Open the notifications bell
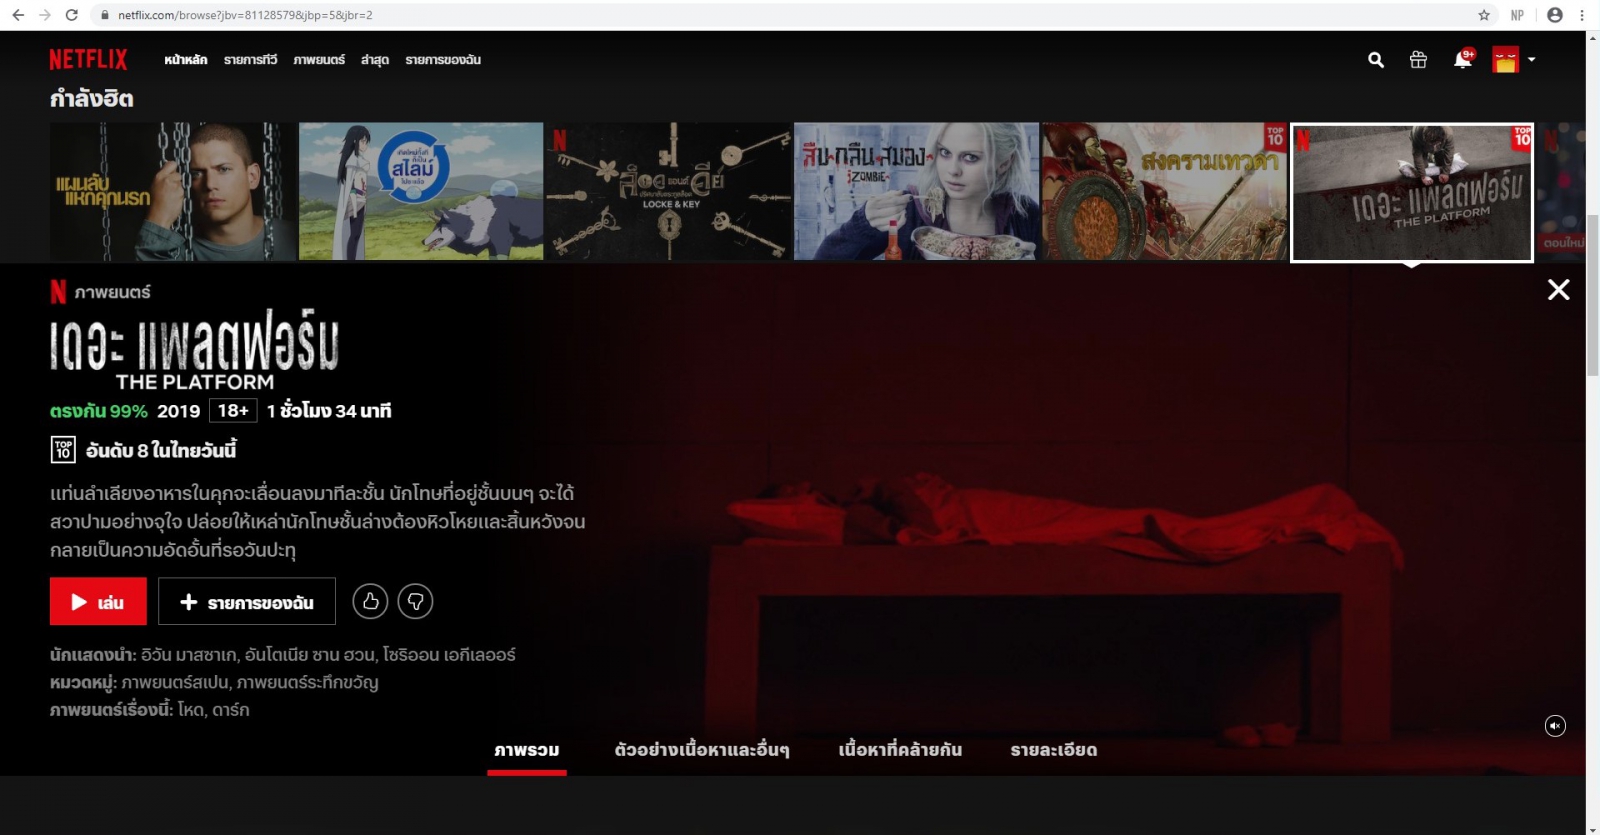 [1462, 60]
